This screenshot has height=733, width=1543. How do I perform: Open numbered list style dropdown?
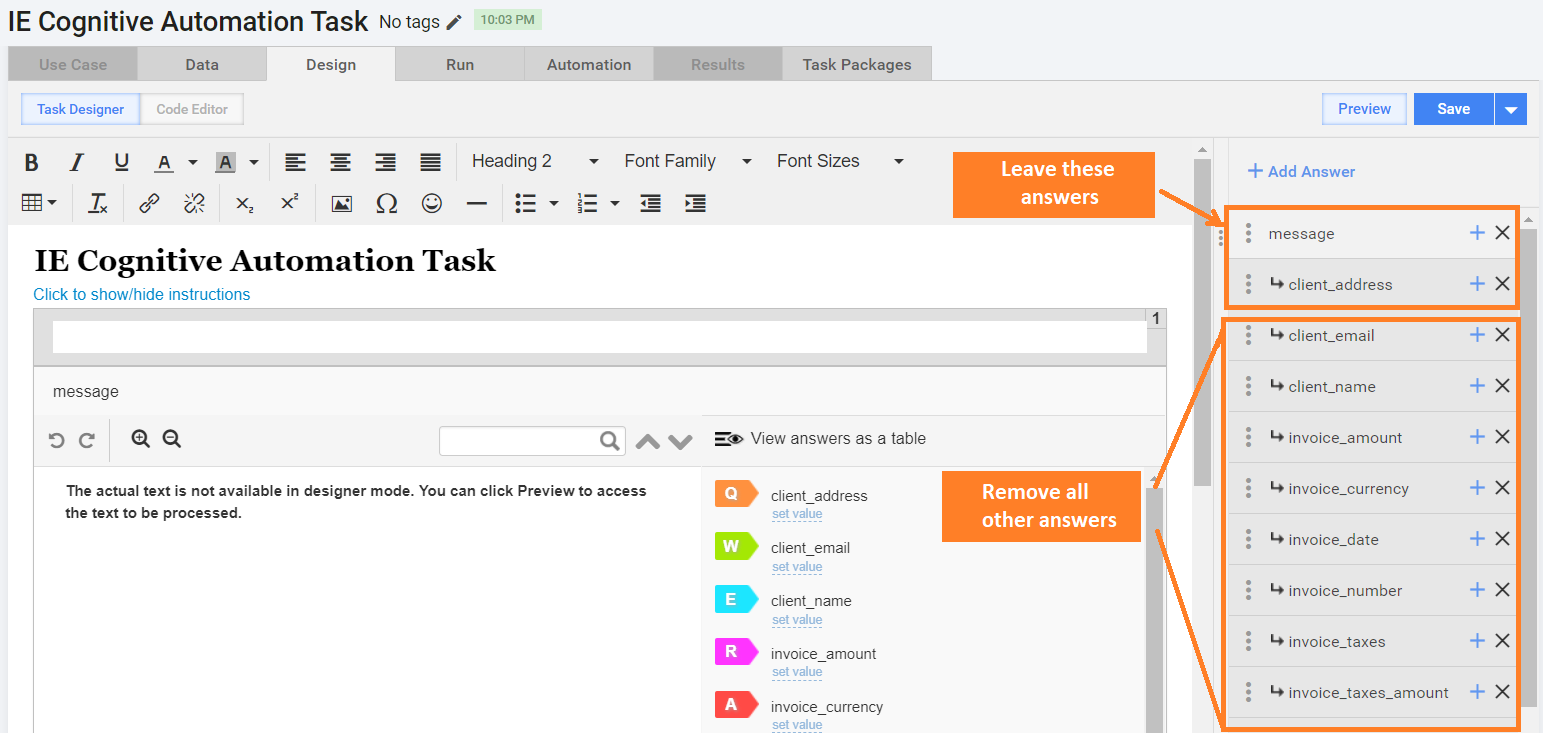click(x=615, y=203)
